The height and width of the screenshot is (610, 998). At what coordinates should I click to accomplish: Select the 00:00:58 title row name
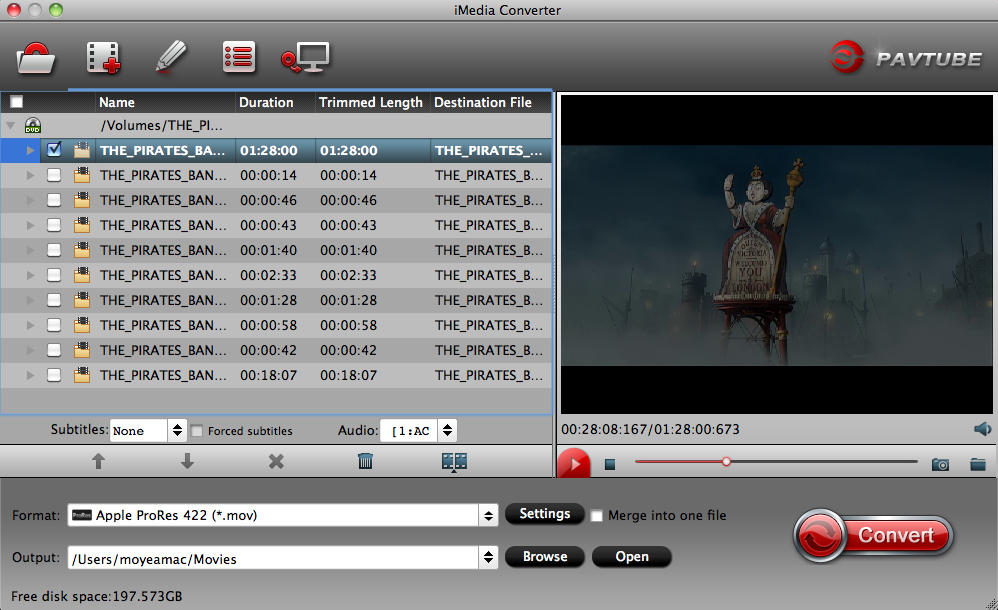coord(163,325)
